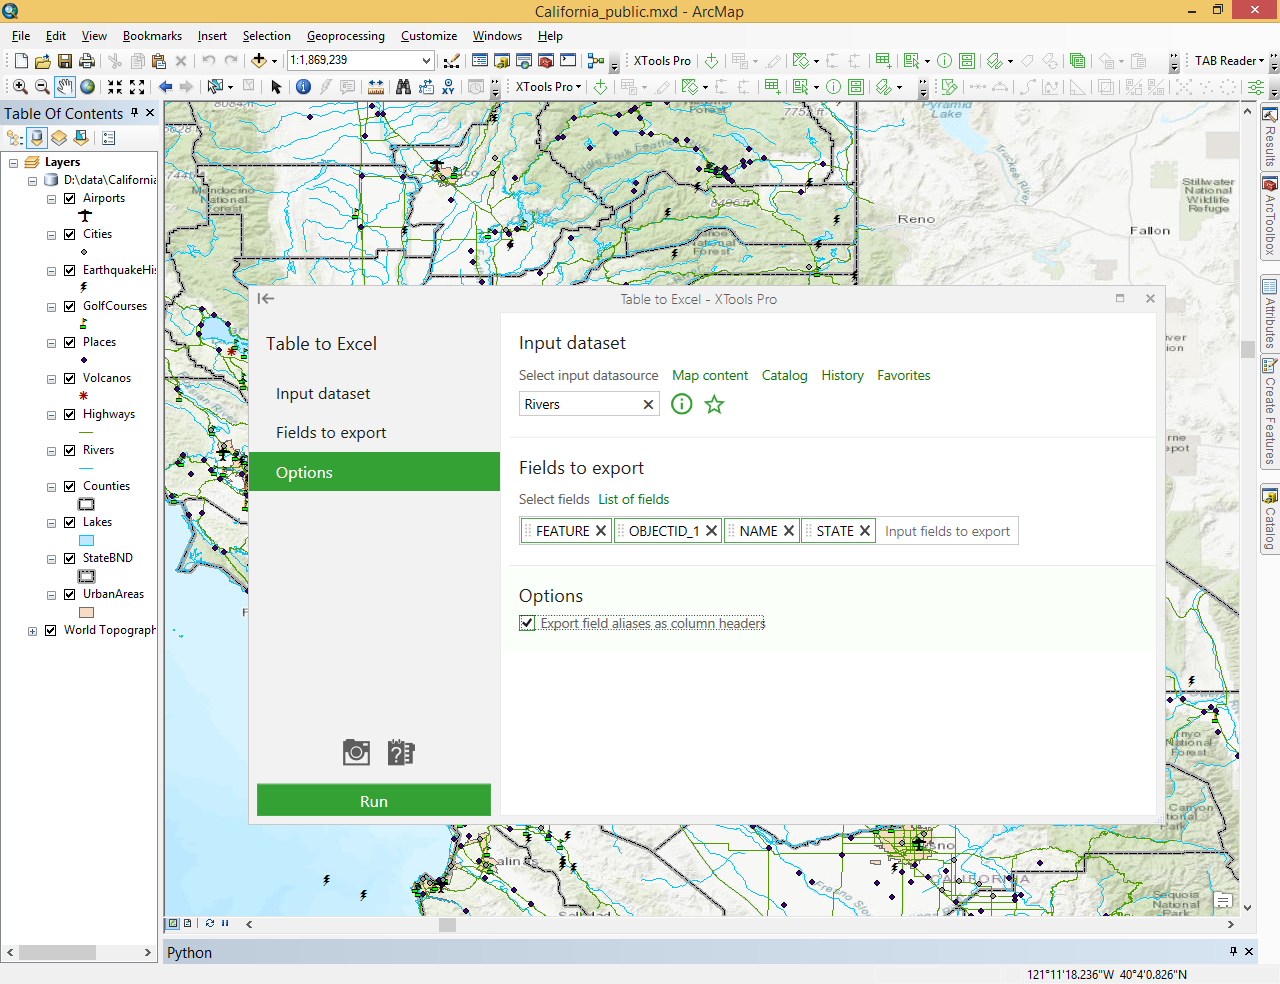Click the Lakes layer blue color swatch
The height and width of the screenshot is (984, 1280).
click(87, 540)
